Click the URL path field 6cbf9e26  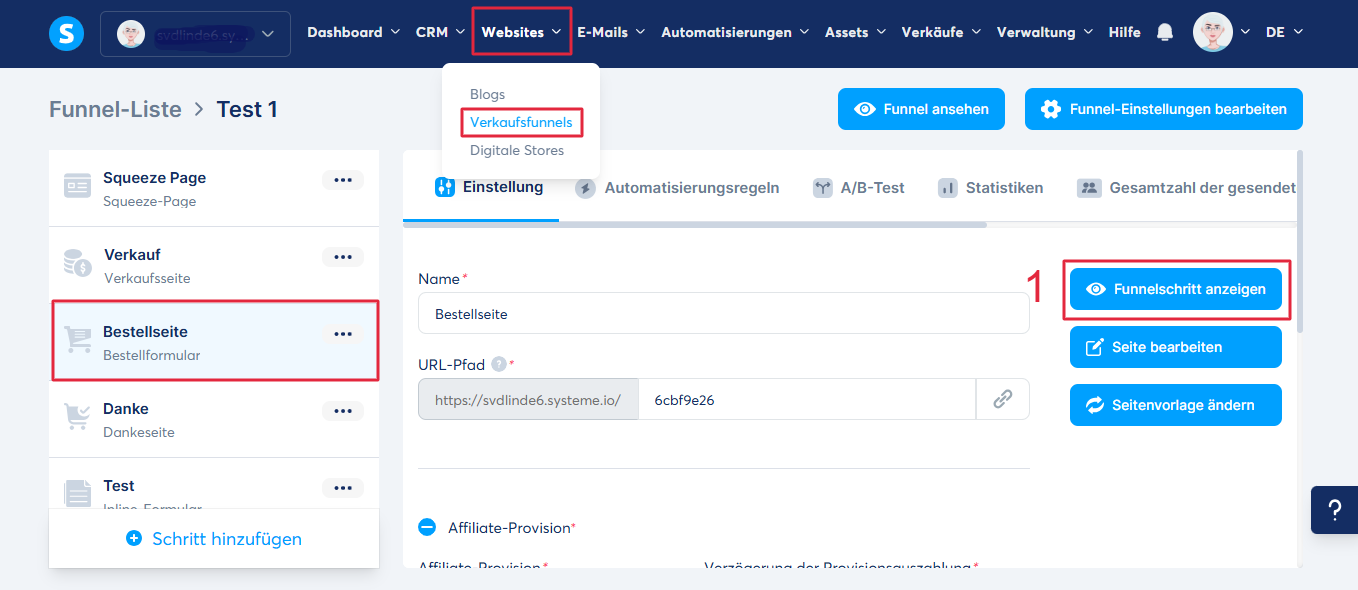pyautogui.click(x=807, y=399)
